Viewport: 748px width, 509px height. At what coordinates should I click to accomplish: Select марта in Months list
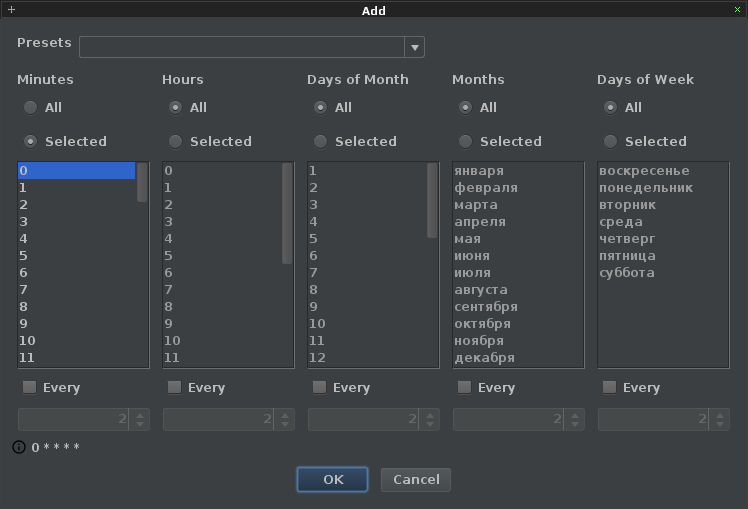click(519, 205)
